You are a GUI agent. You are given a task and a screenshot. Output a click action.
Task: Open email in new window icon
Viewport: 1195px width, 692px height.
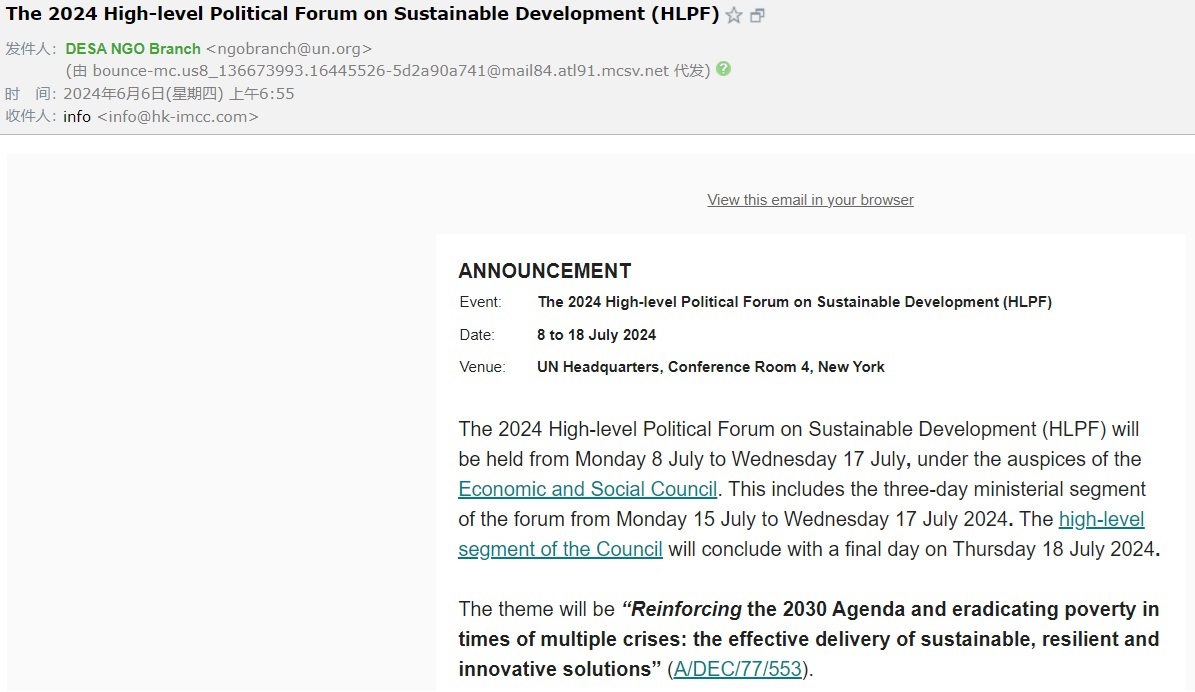[757, 15]
